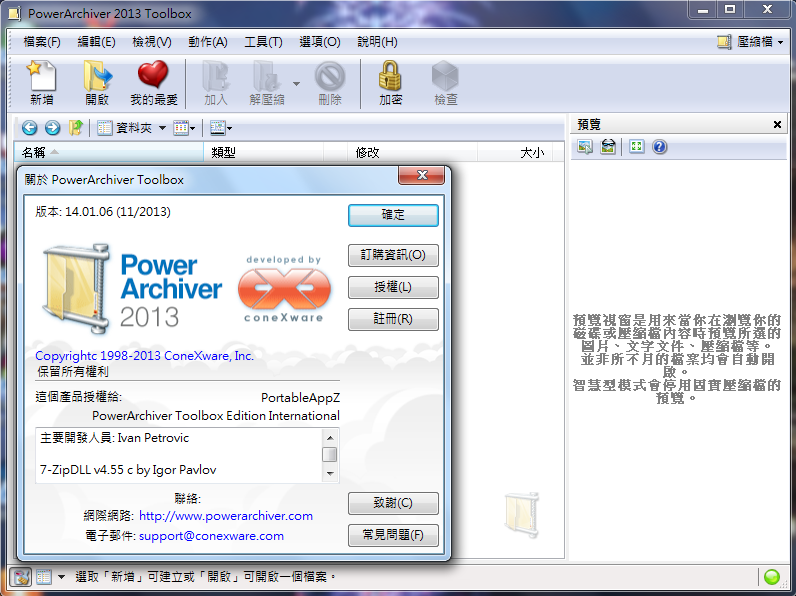Click the up-one-folder navigation icon
The image size is (796, 596).
[76, 128]
